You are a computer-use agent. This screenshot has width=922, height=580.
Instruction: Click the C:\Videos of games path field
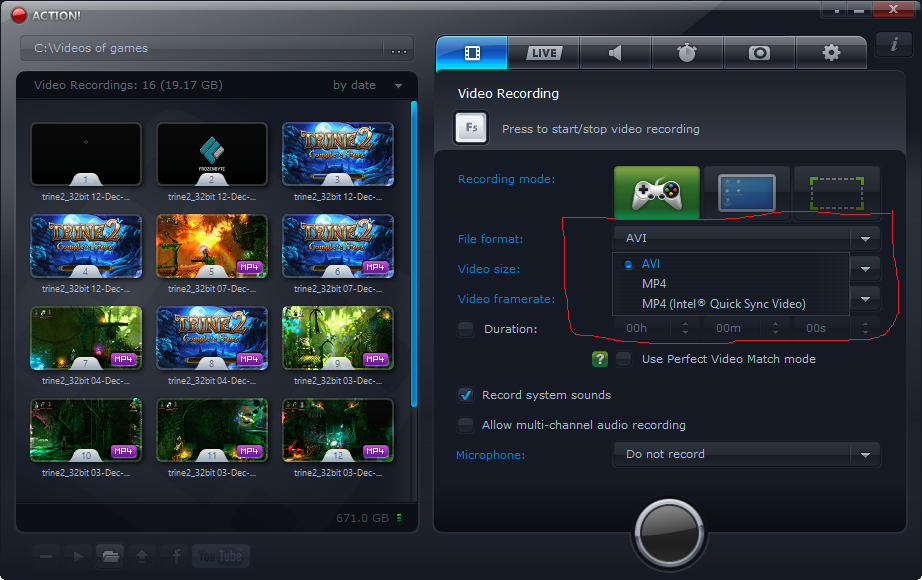202,48
